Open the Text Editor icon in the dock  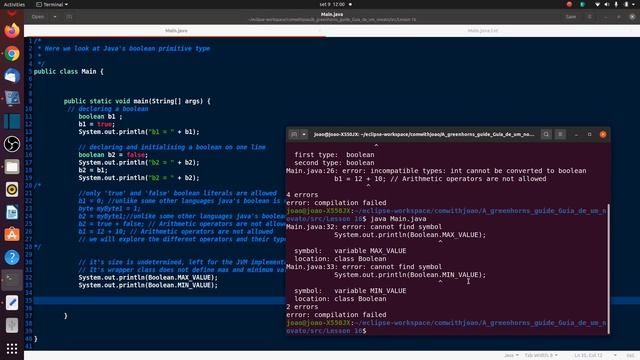pyautogui.click(x=12, y=303)
